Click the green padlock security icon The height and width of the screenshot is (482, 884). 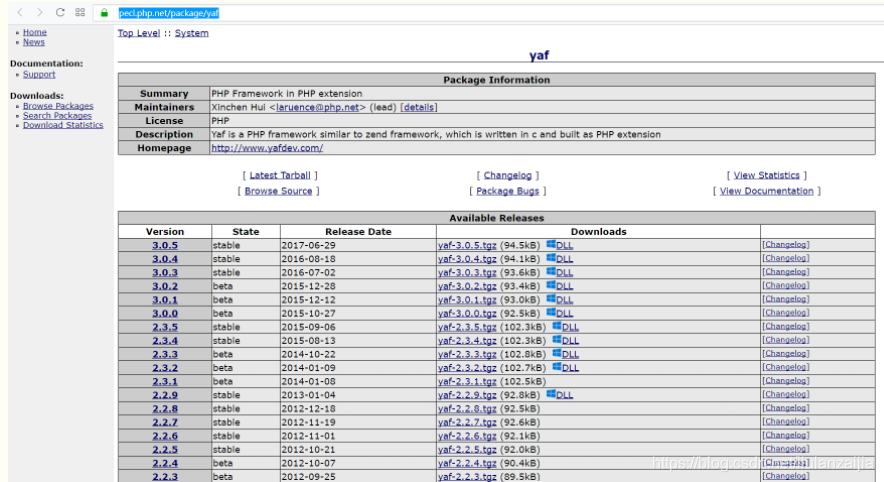click(104, 12)
